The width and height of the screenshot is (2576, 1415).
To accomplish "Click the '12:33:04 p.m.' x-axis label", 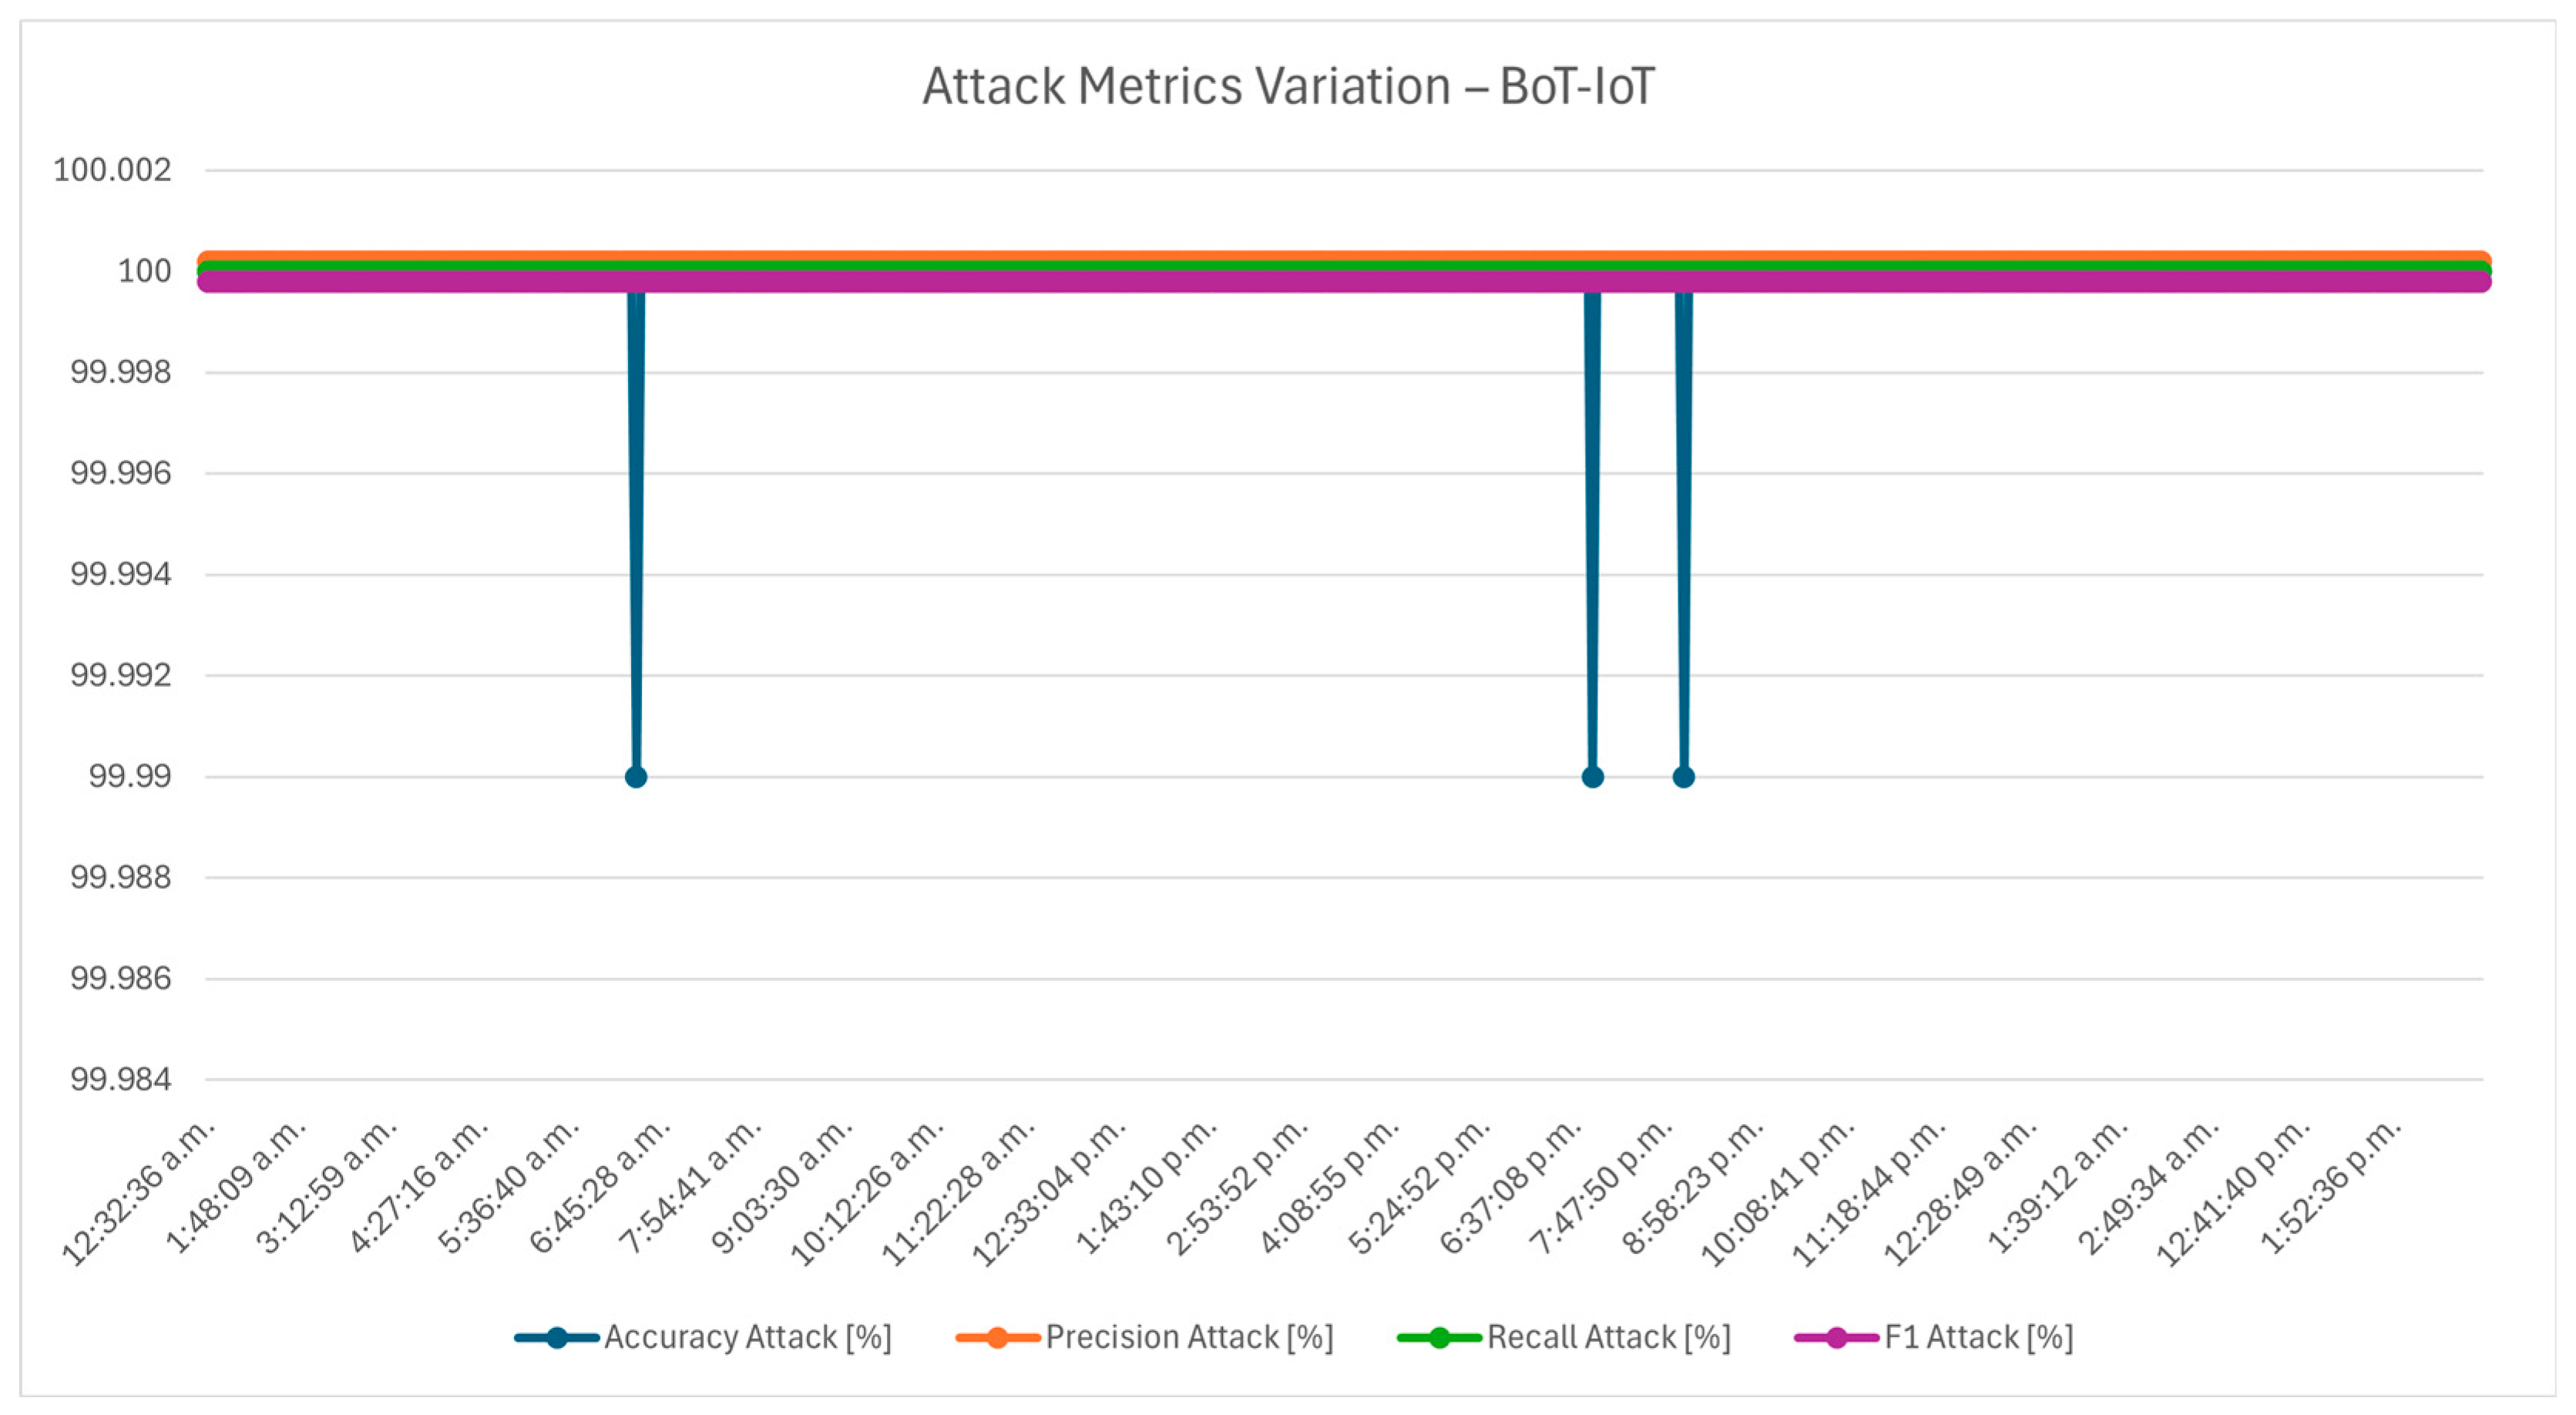I will 1050,1192.
